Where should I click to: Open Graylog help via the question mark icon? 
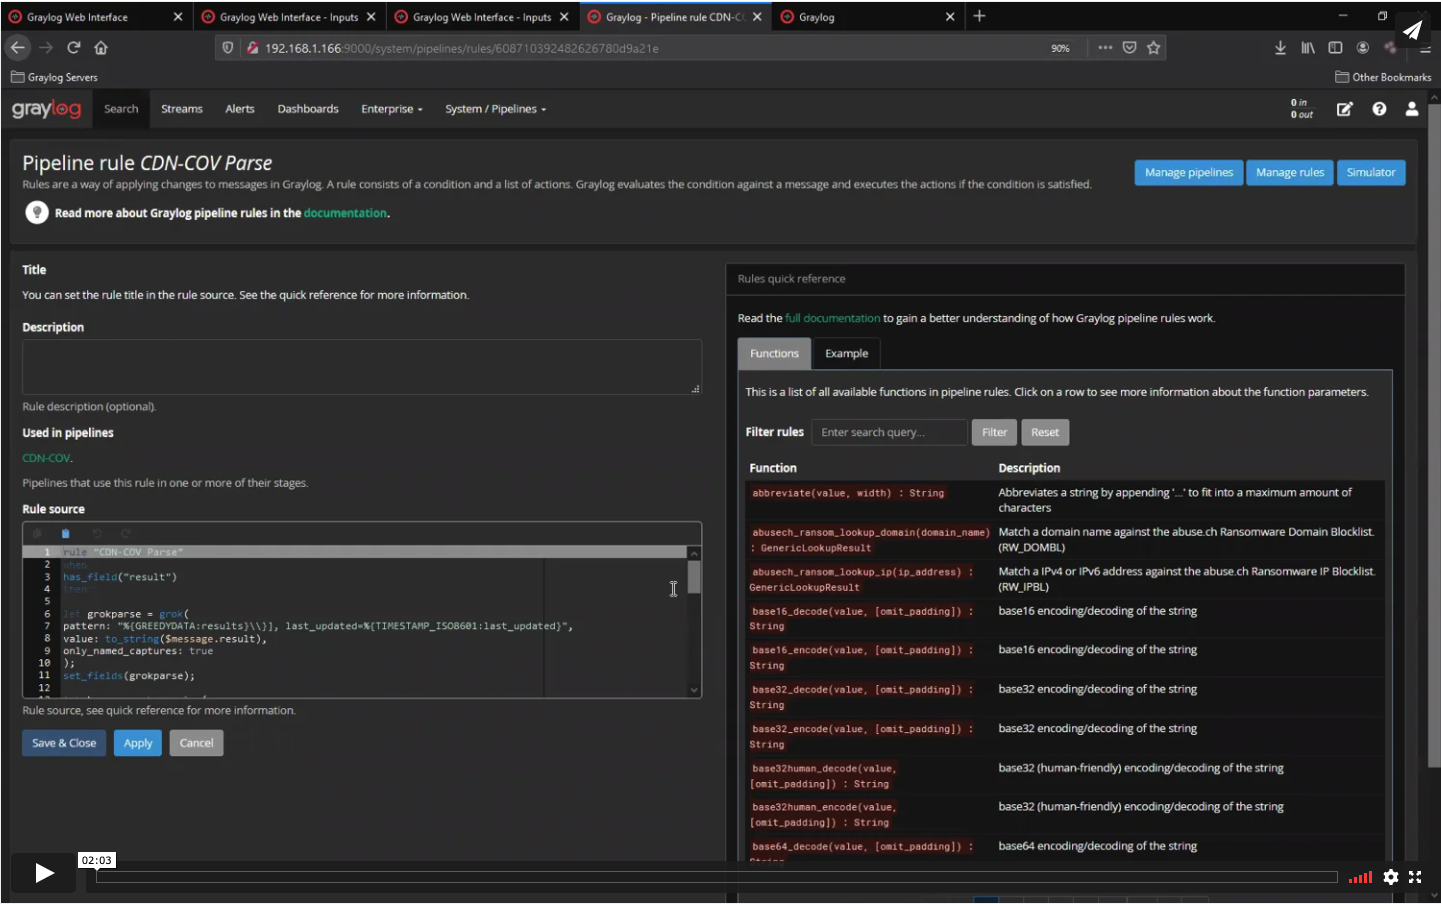point(1379,109)
